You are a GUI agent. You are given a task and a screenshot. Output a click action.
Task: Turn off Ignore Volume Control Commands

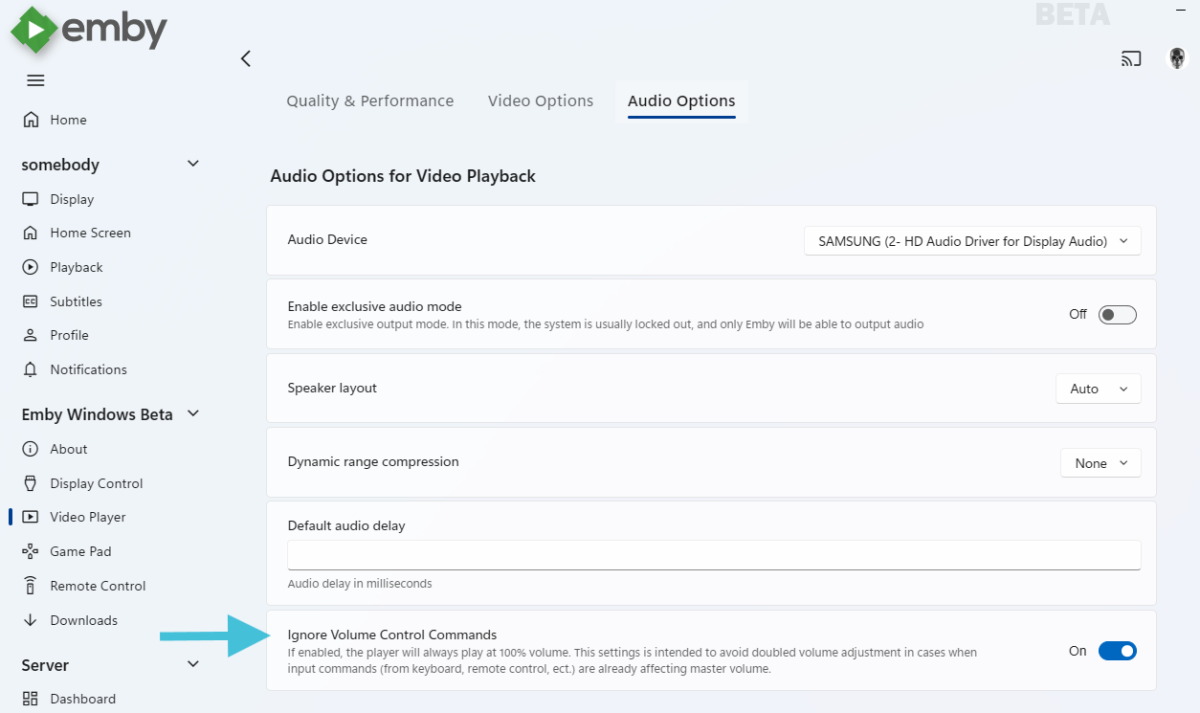point(1117,651)
